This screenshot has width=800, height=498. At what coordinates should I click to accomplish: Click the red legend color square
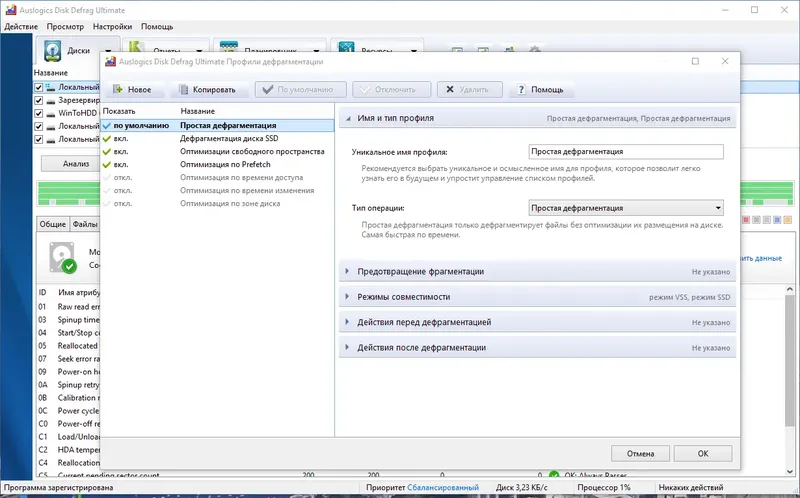(746, 220)
